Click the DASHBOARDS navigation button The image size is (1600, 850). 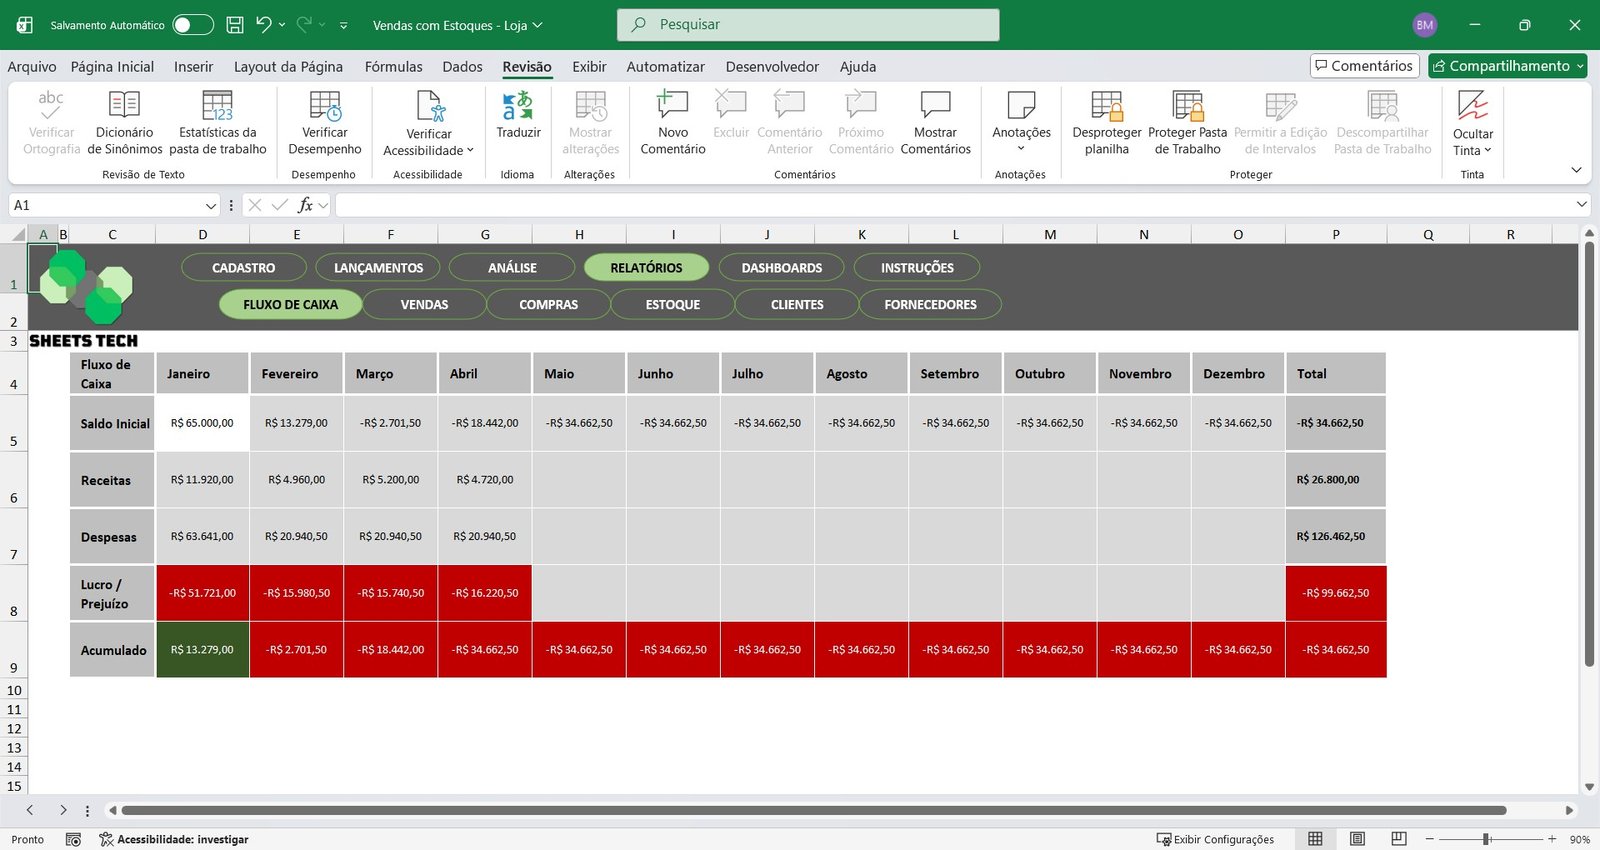click(781, 268)
